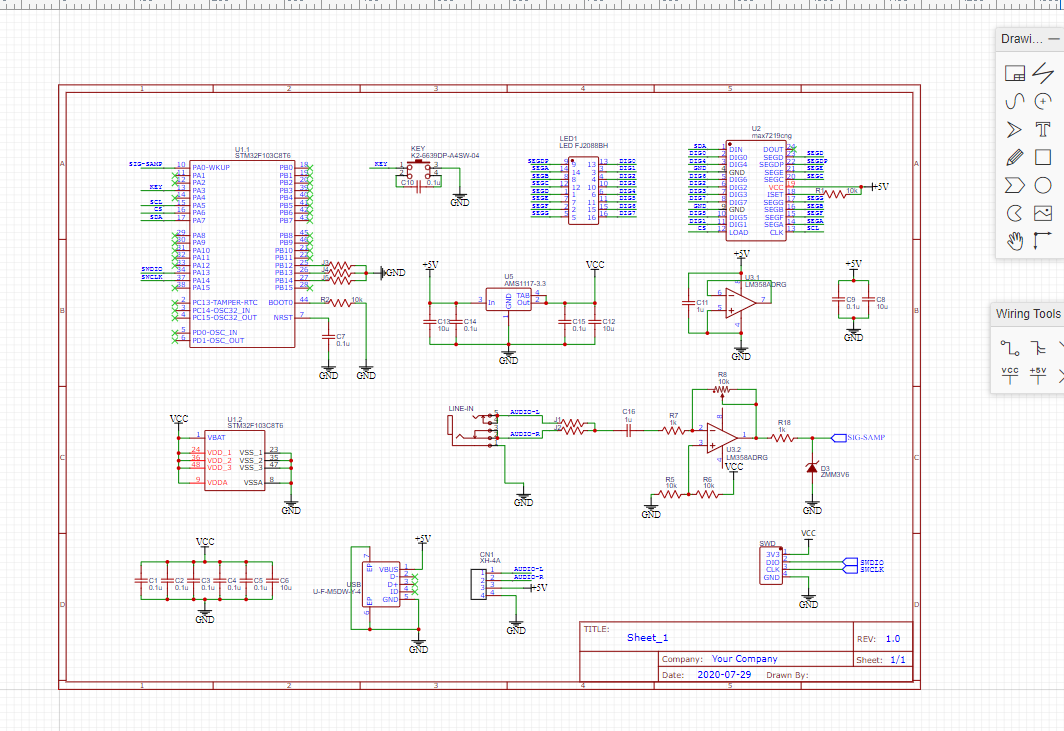Select the U-F-M5DW-Y-4 USB label
The width and height of the screenshot is (1064, 731).
click(x=337, y=592)
